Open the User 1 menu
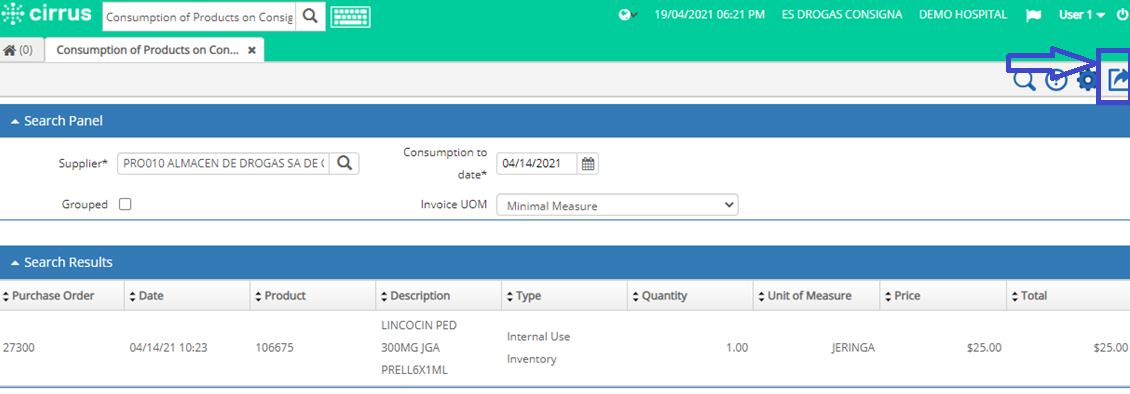Viewport: 1130px width, 394px height. coord(1082,14)
